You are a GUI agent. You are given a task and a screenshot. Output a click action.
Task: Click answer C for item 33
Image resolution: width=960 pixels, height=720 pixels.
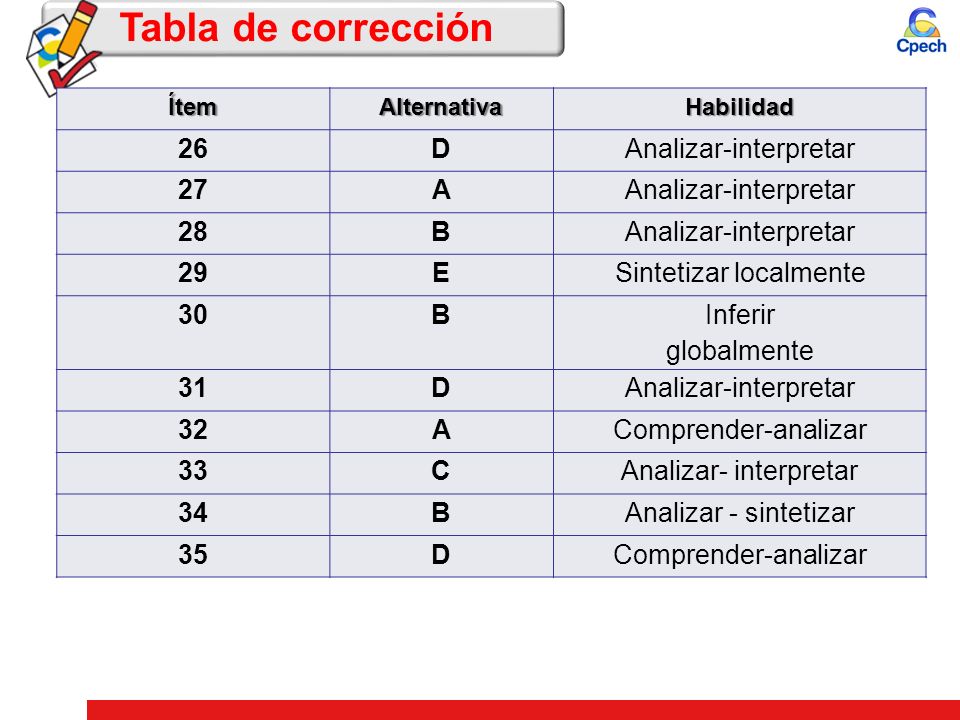[x=441, y=473]
